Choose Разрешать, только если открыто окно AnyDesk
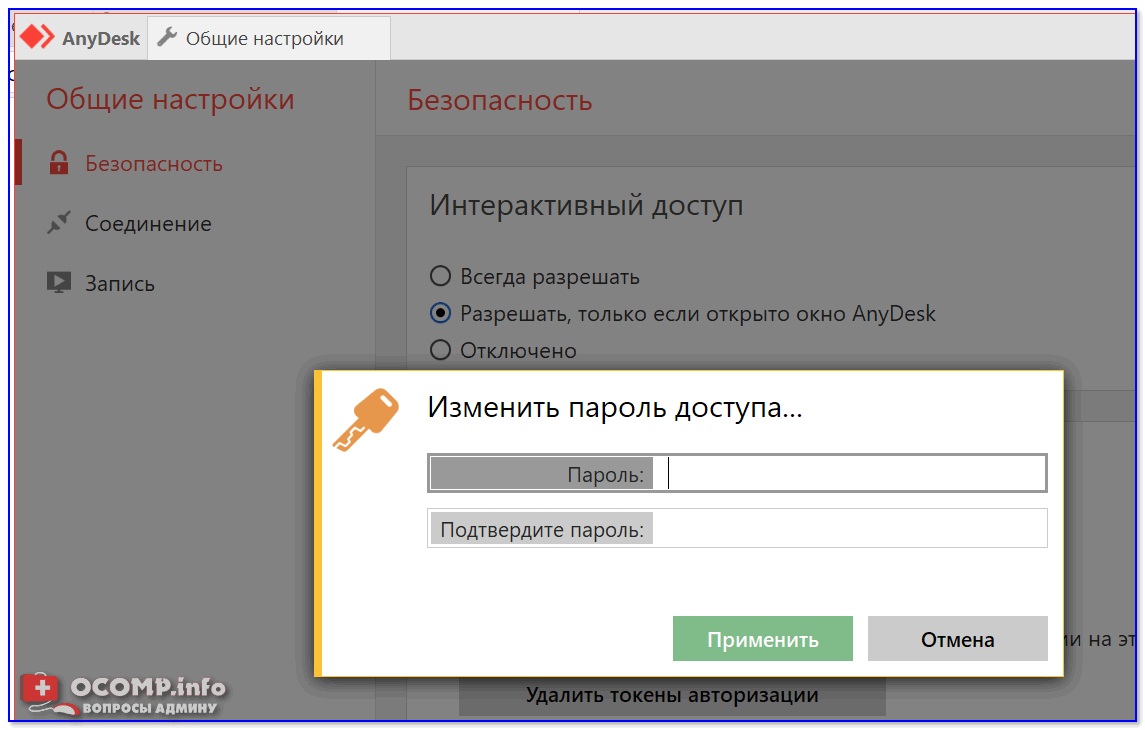This screenshot has height=730, width=1145. (440, 313)
